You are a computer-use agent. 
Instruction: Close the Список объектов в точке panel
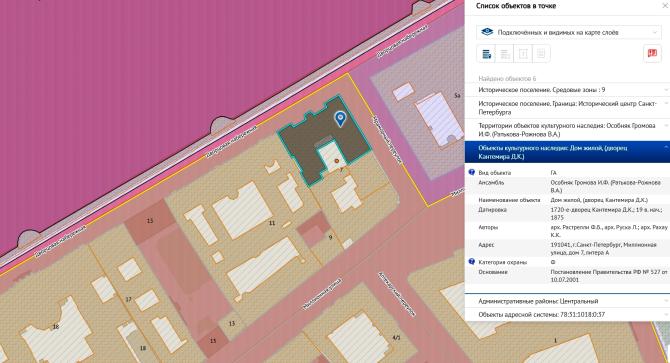[665, 6]
